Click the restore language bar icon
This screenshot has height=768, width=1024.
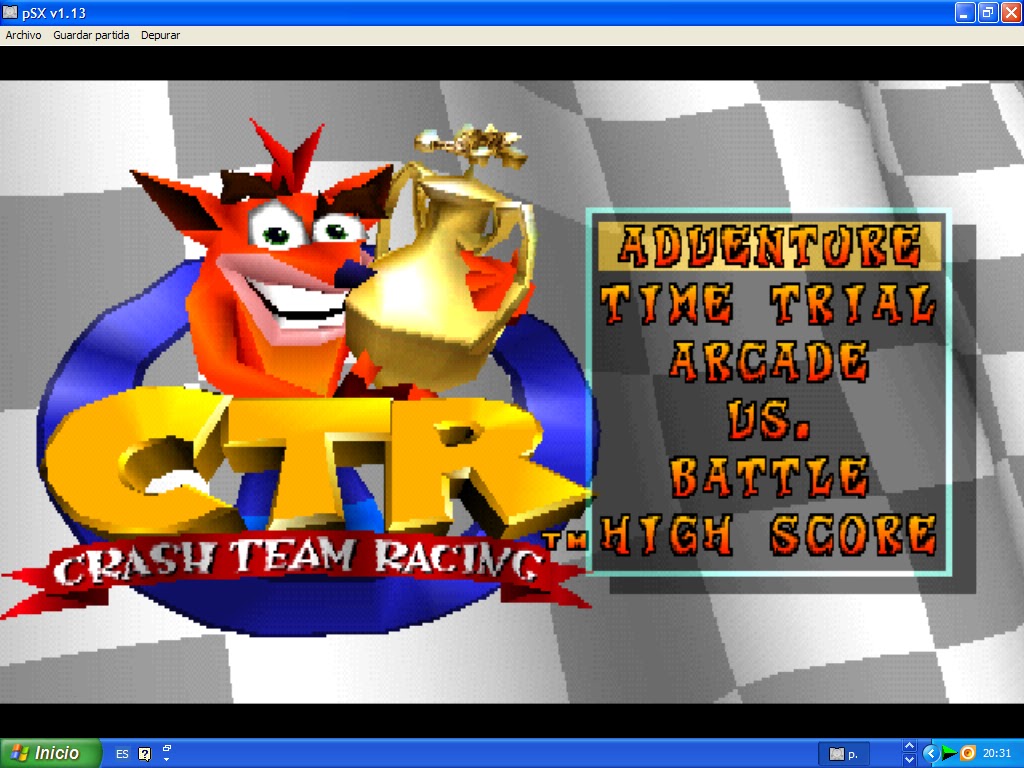167,746
